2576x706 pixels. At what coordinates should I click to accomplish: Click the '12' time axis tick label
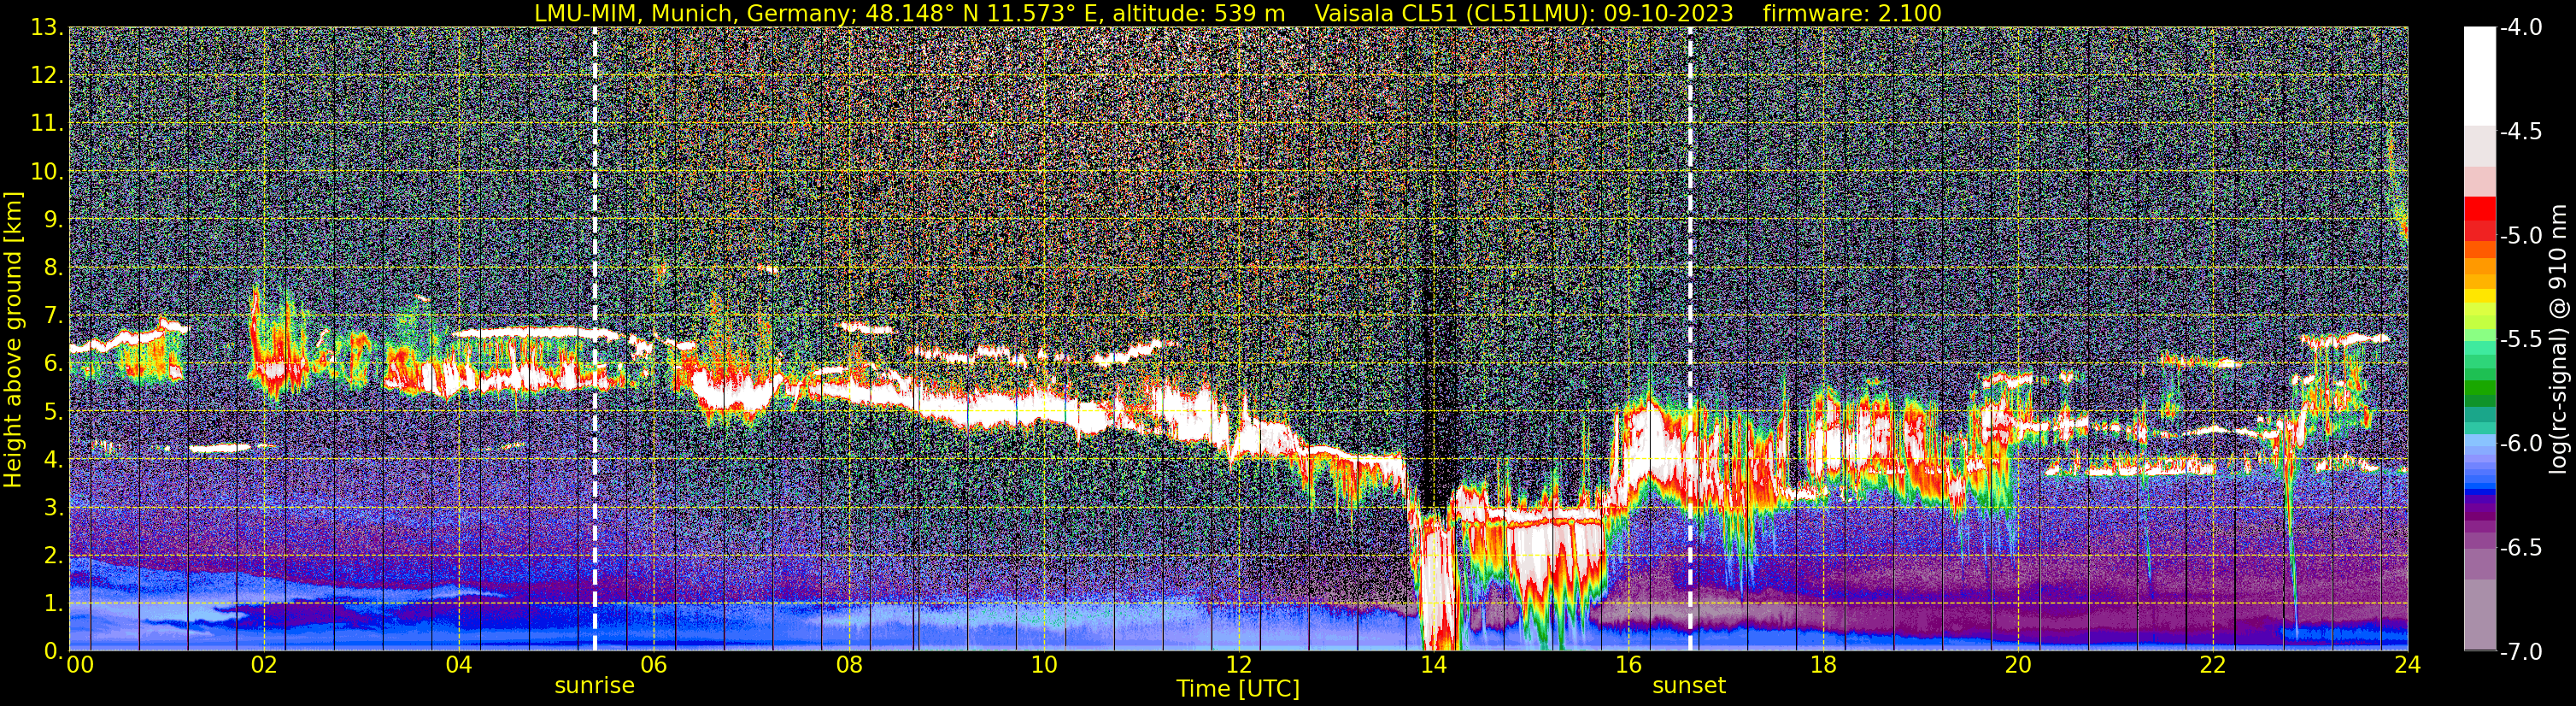click(1238, 665)
